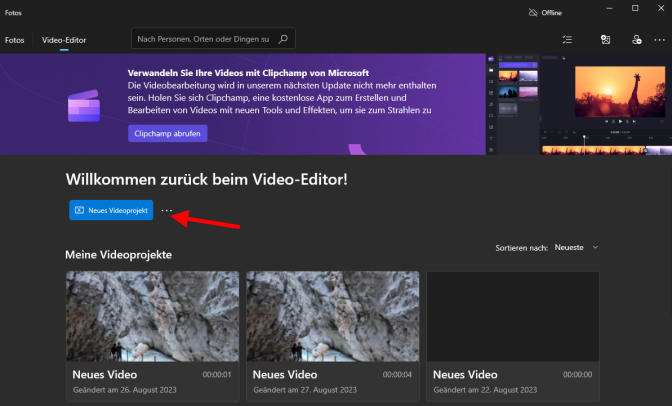Expand the Sortieren nach Neueste dropdown
Screen dimensions: 672x406
[576, 247]
